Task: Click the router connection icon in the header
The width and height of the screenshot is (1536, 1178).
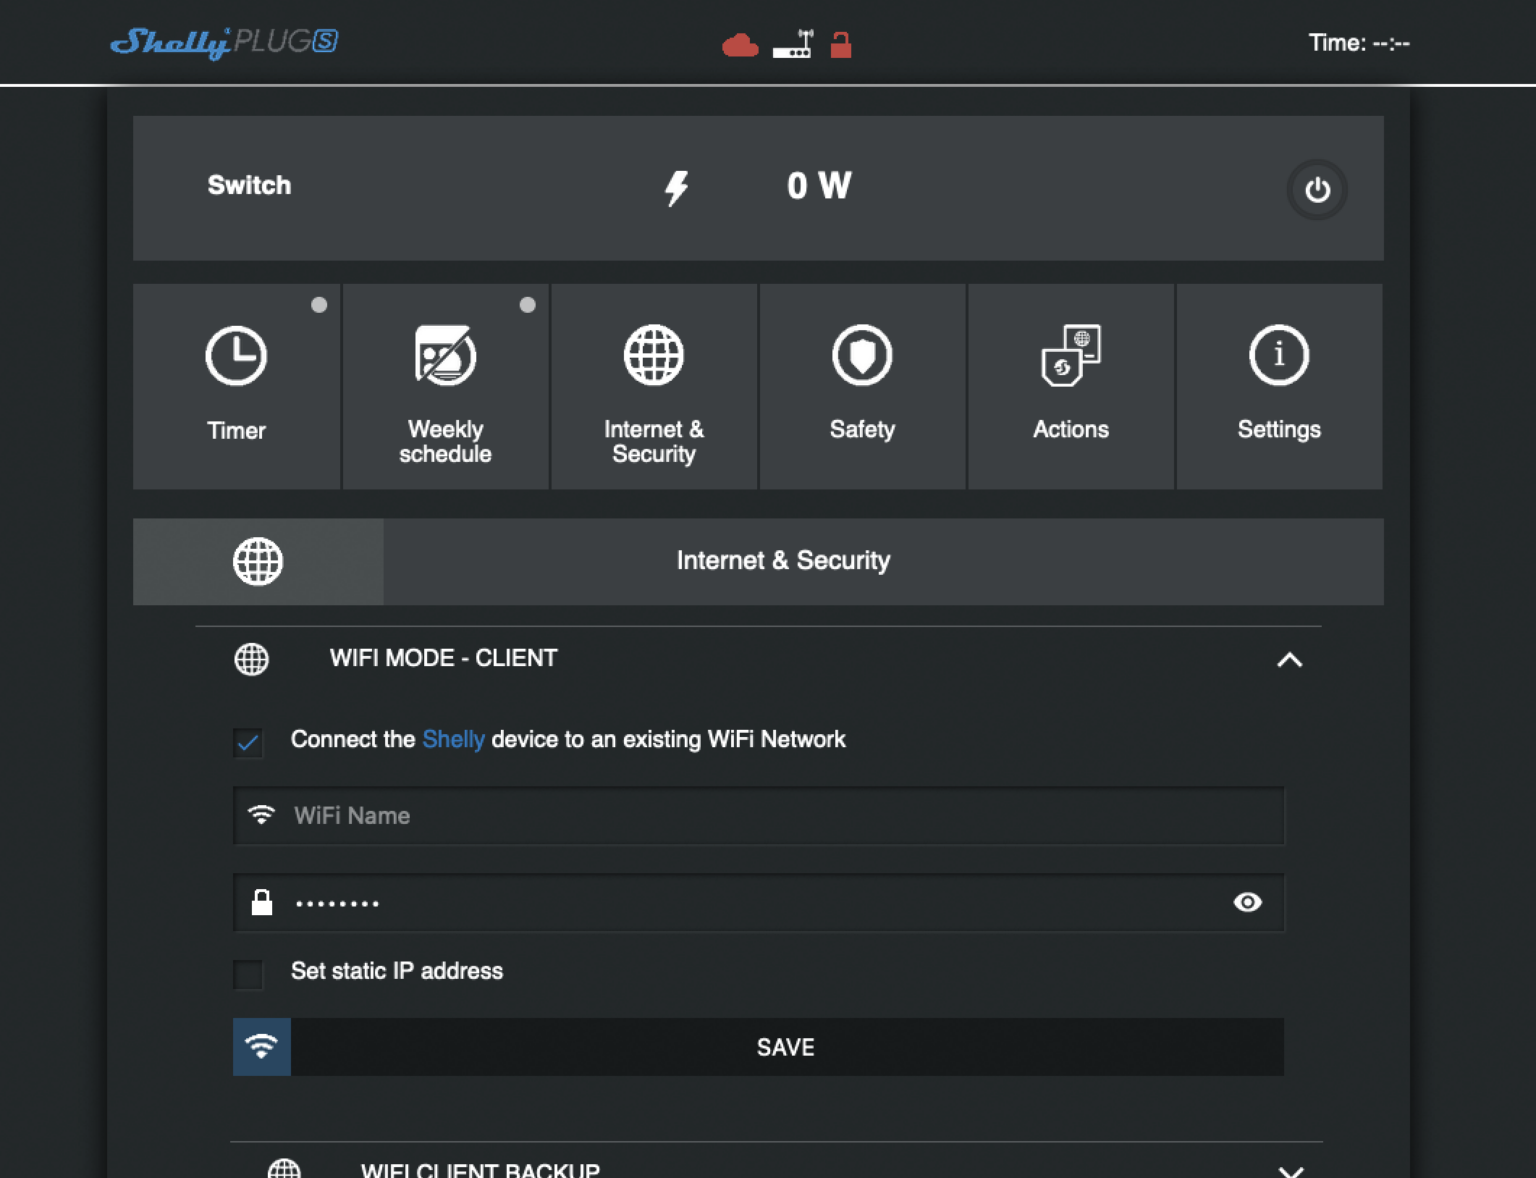Action: pyautogui.click(x=793, y=44)
